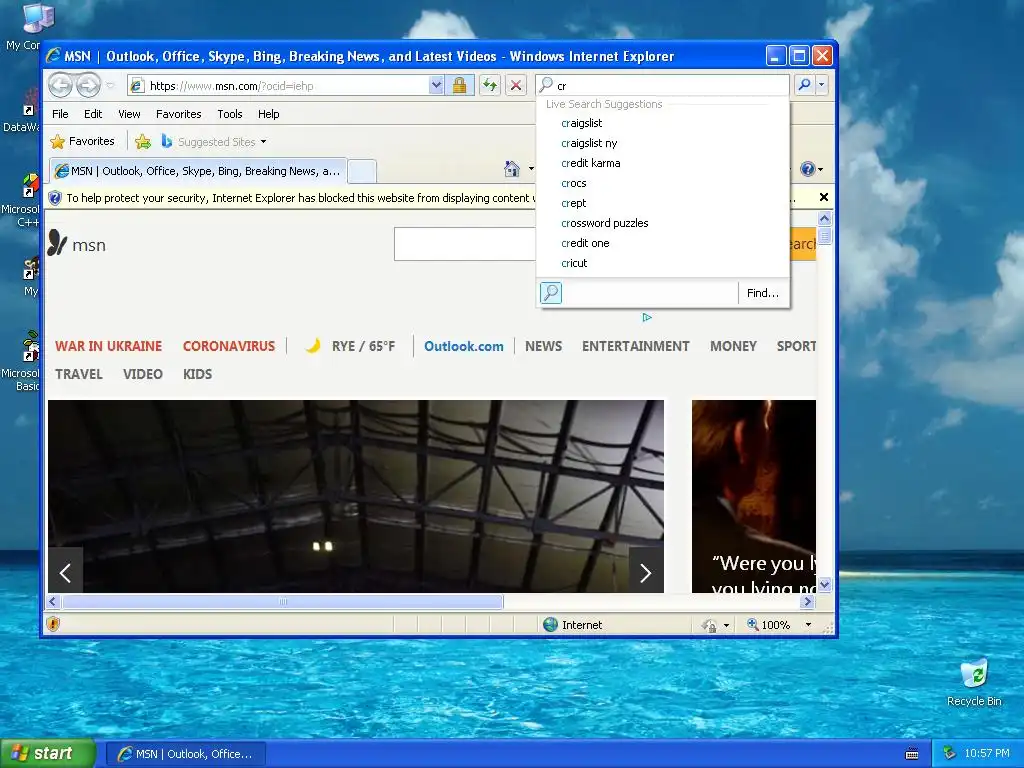Image resolution: width=1024 pixels, height=768 pixels.
Task: Click inside the address bar URL field
Action: pos(287,86)
